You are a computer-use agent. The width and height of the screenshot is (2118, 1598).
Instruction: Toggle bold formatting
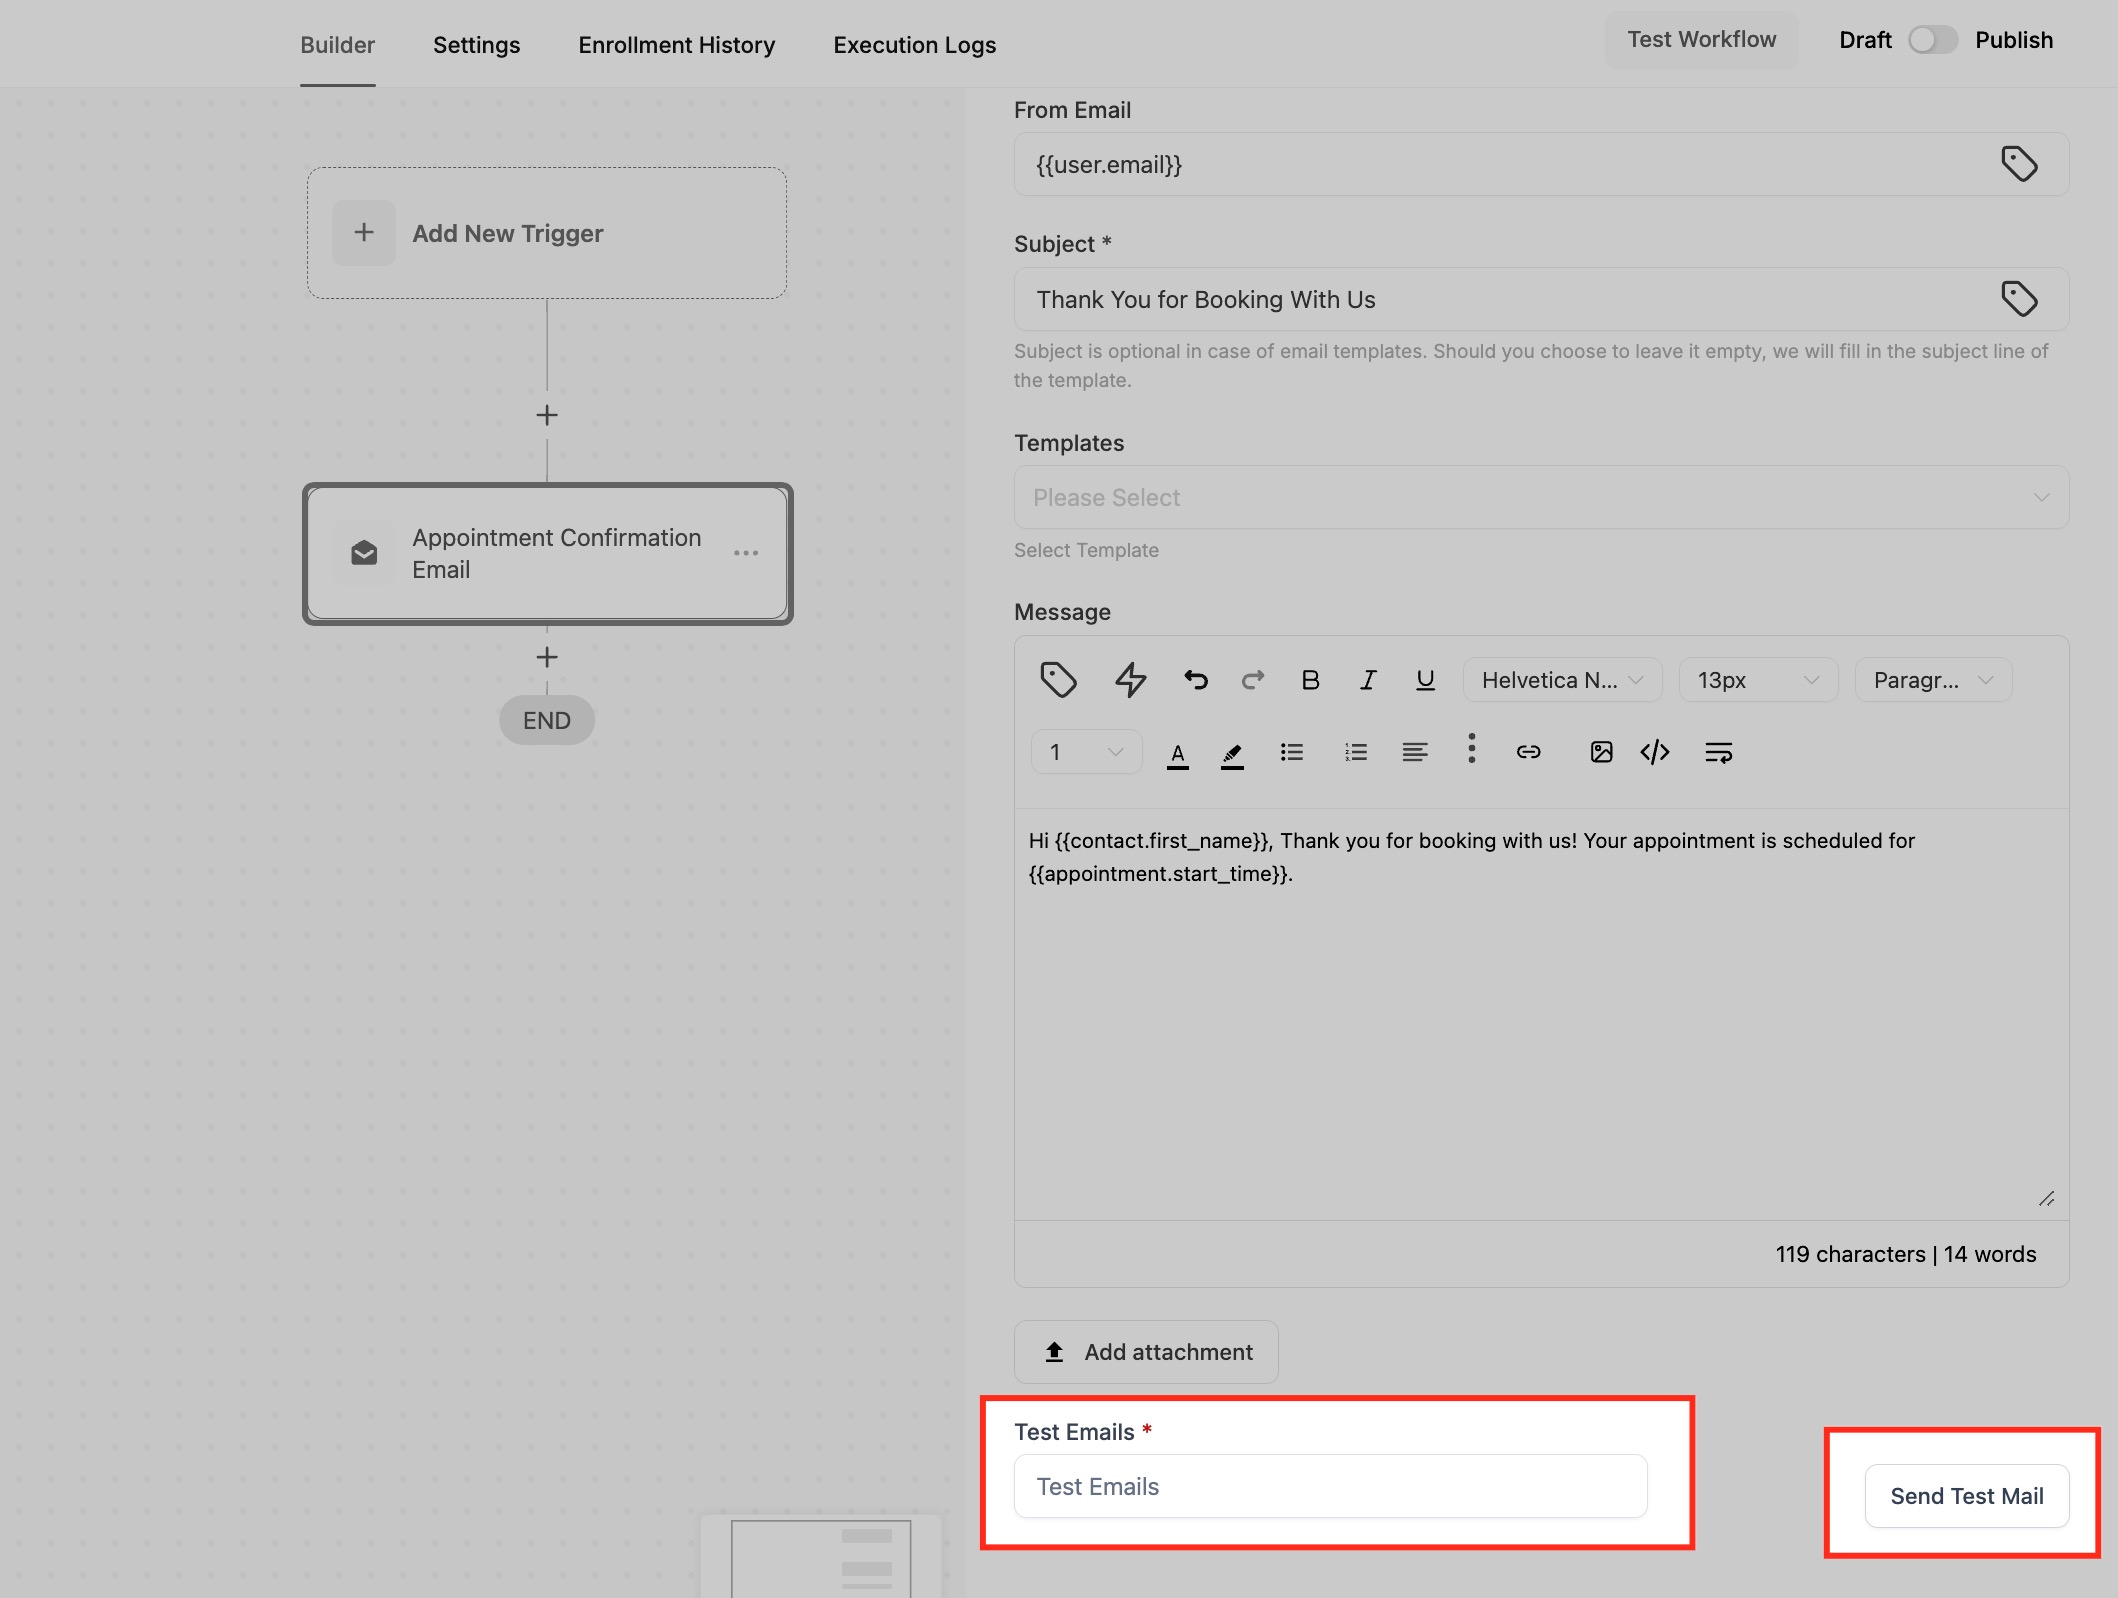pyautogui.click(x=1310, y=679)
